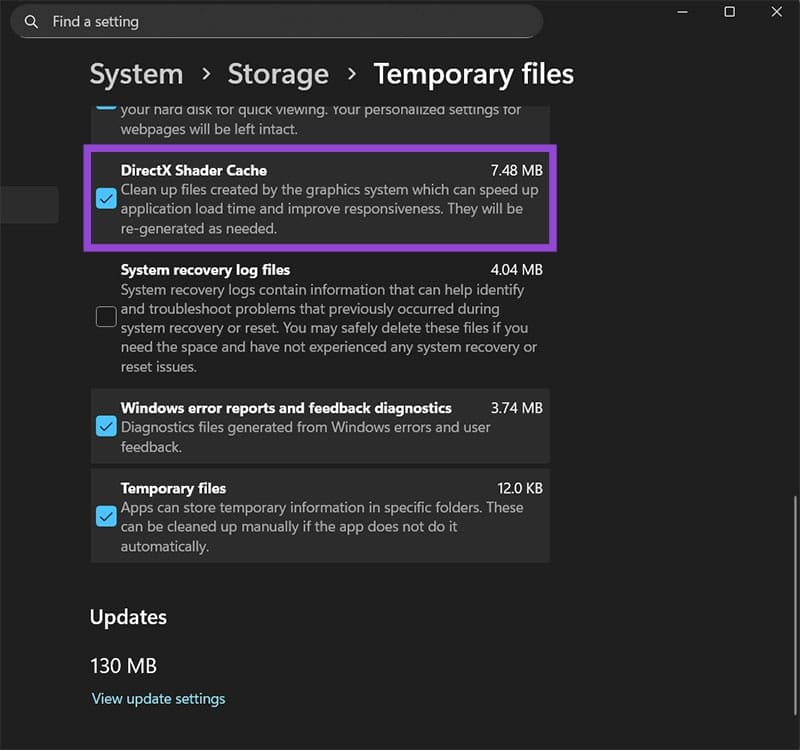The image size is (800, 750).
Task: Go back to System in the breadcrumb
Action: click(136, 74)
